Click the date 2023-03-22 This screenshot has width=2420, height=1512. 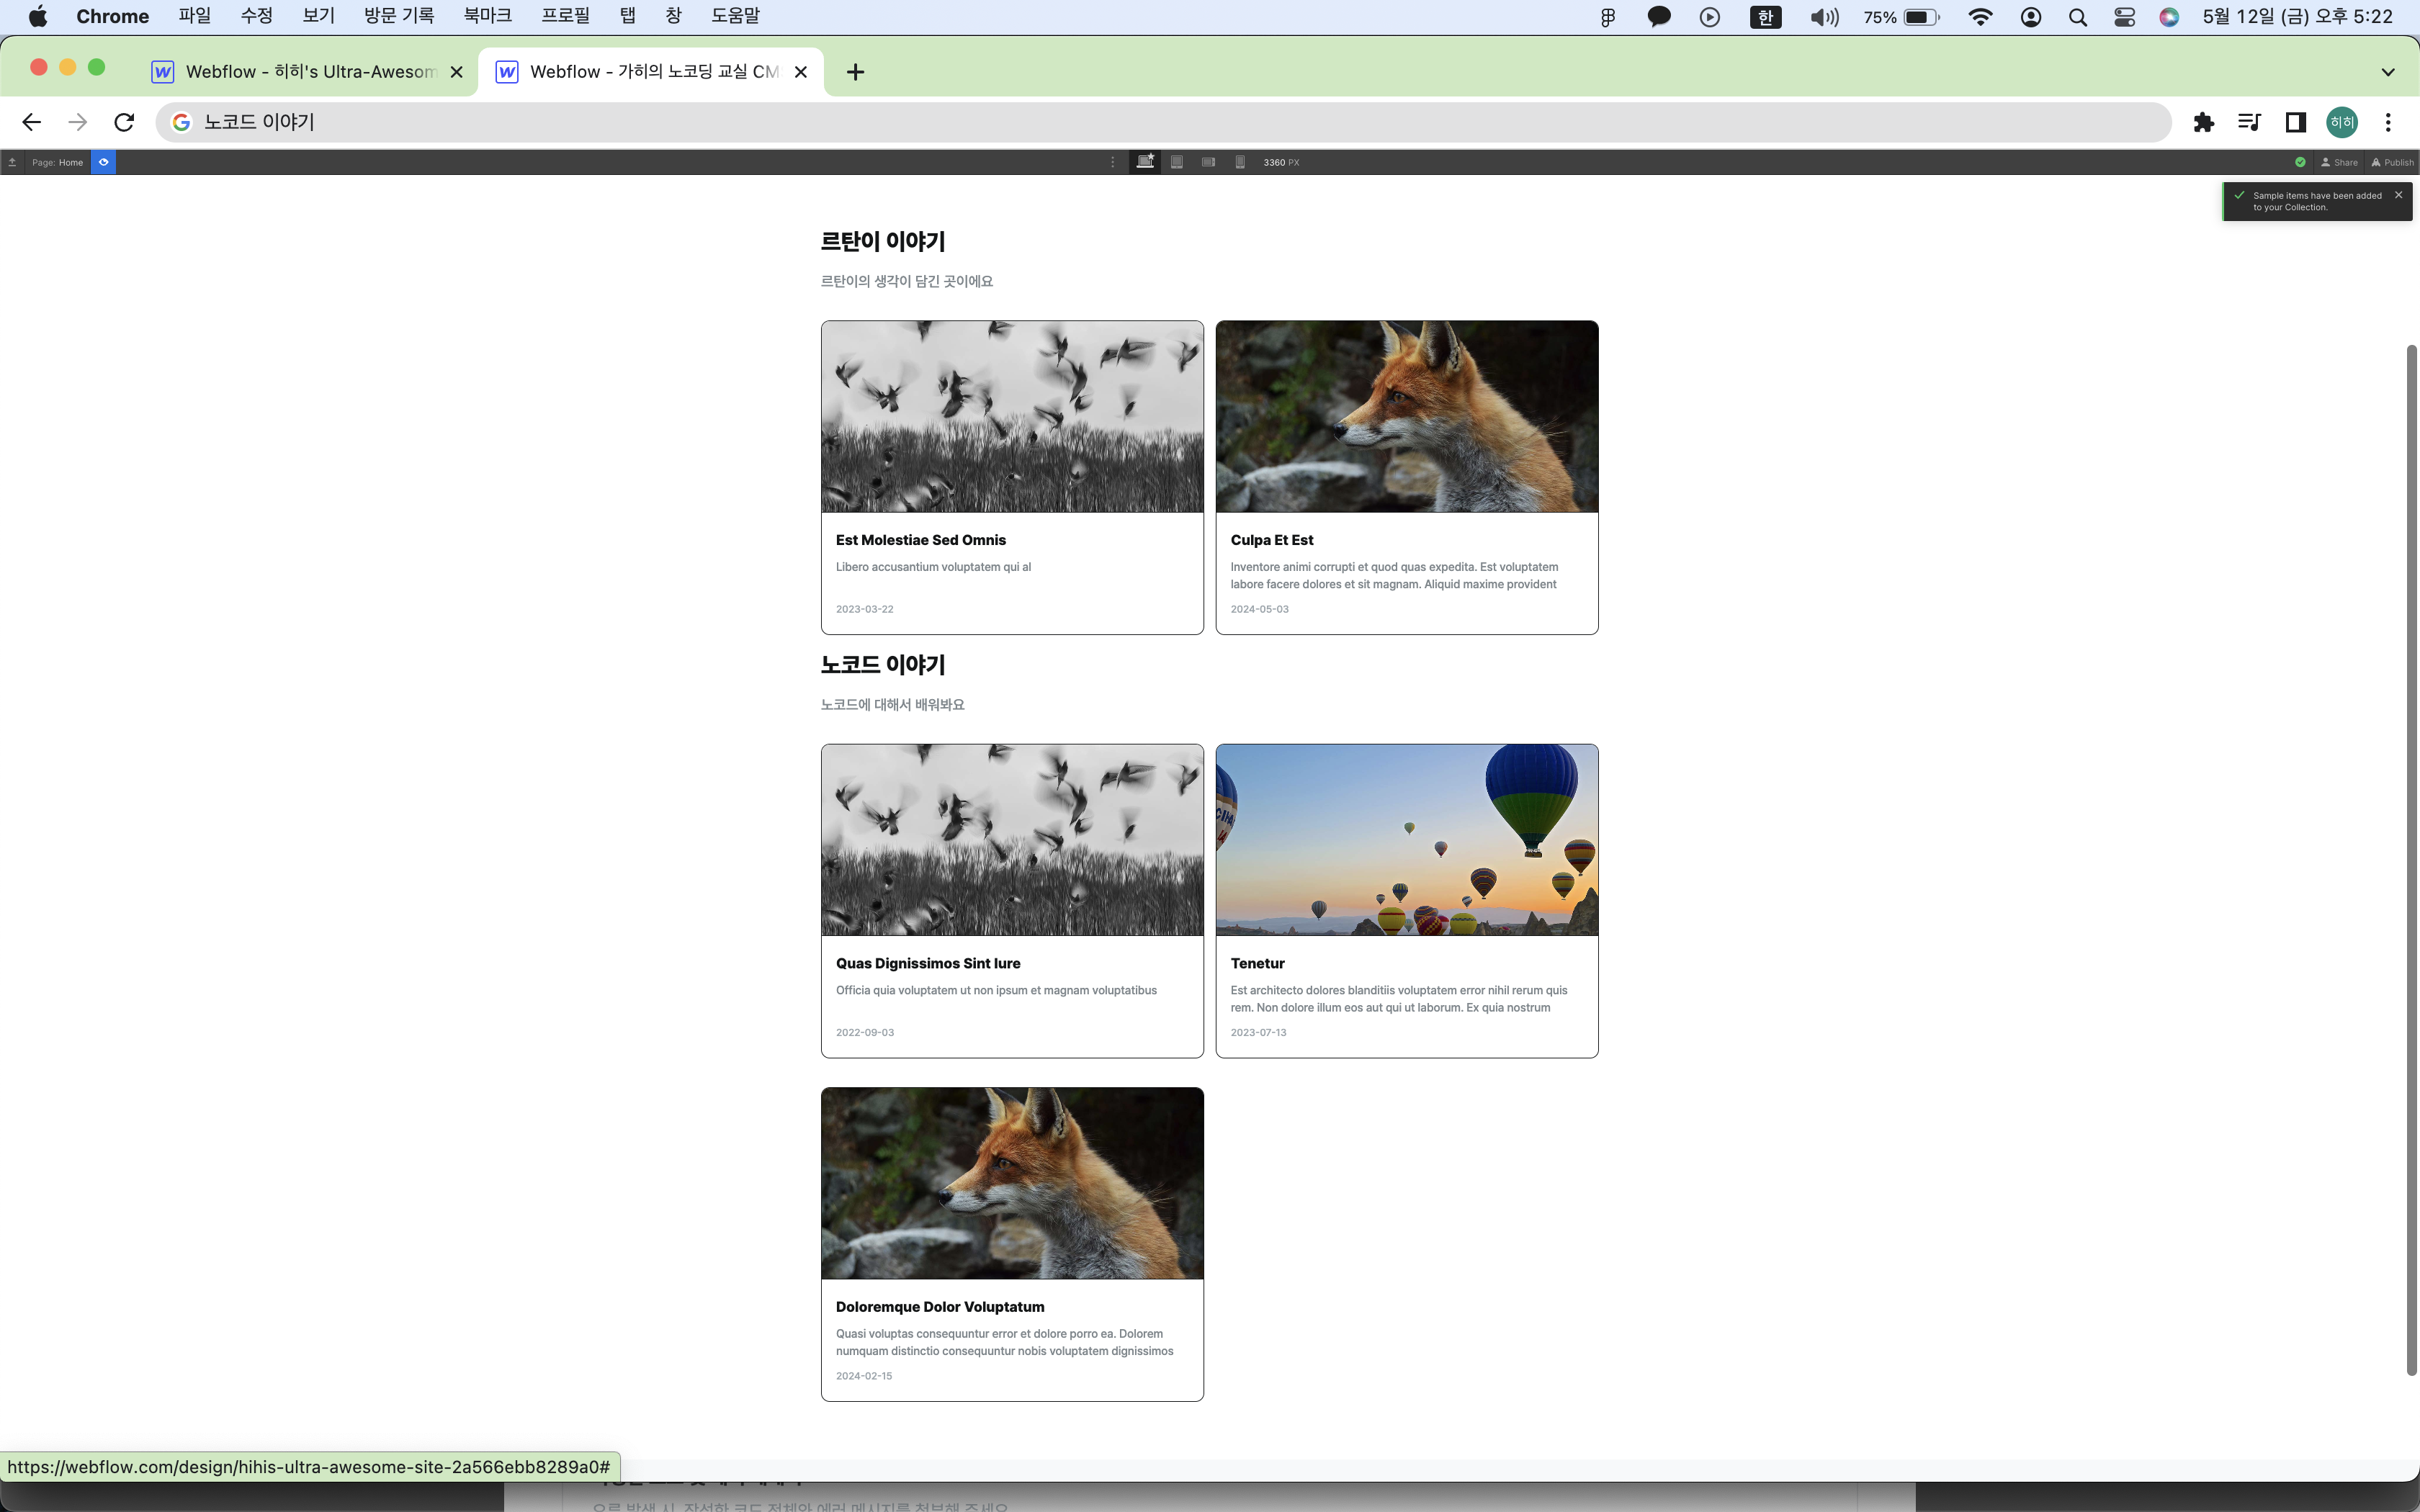click(x=864, y=609)
